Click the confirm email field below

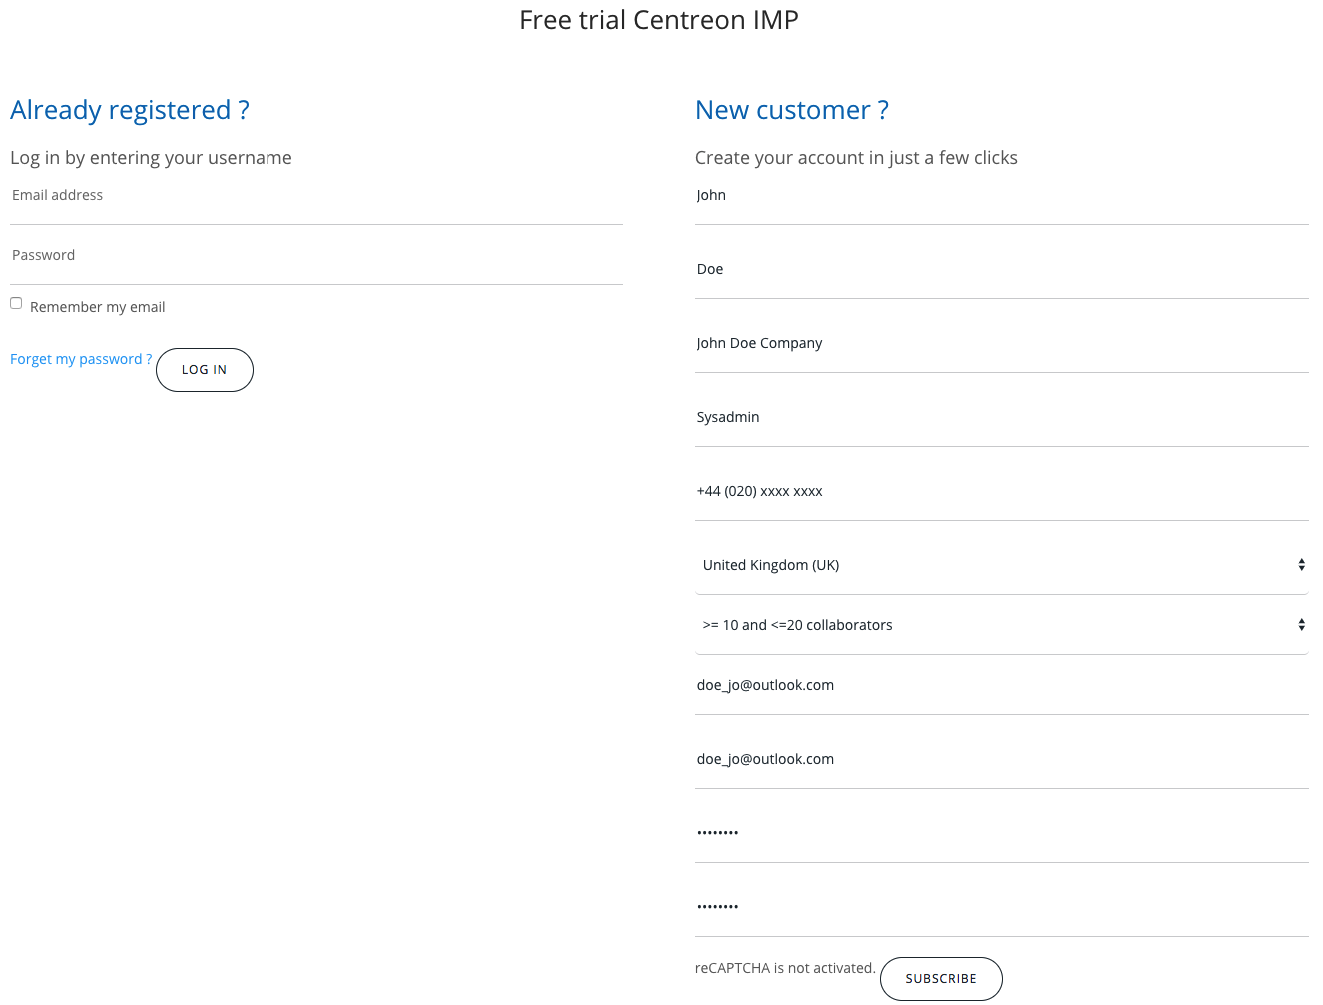[1001, 760]
